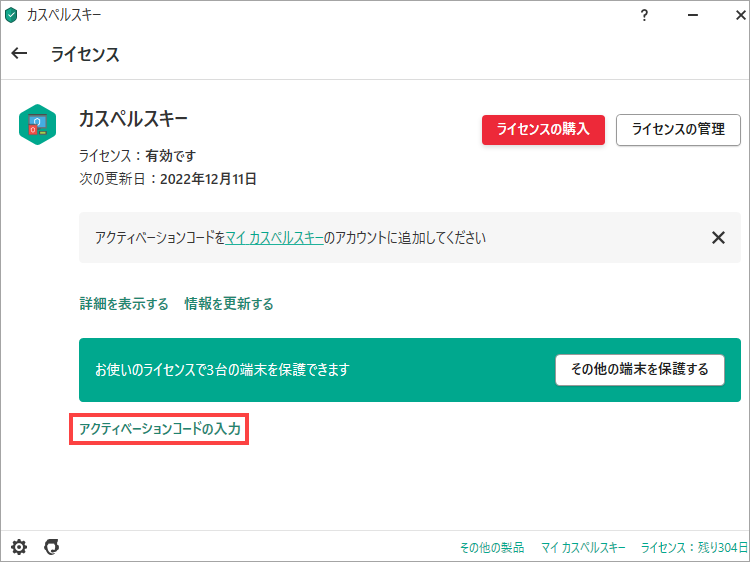Click お使いのライセンスで3台の端末を保護できます text
The width and height of the screenshot is (750, 562).
(x=222, y=370)
